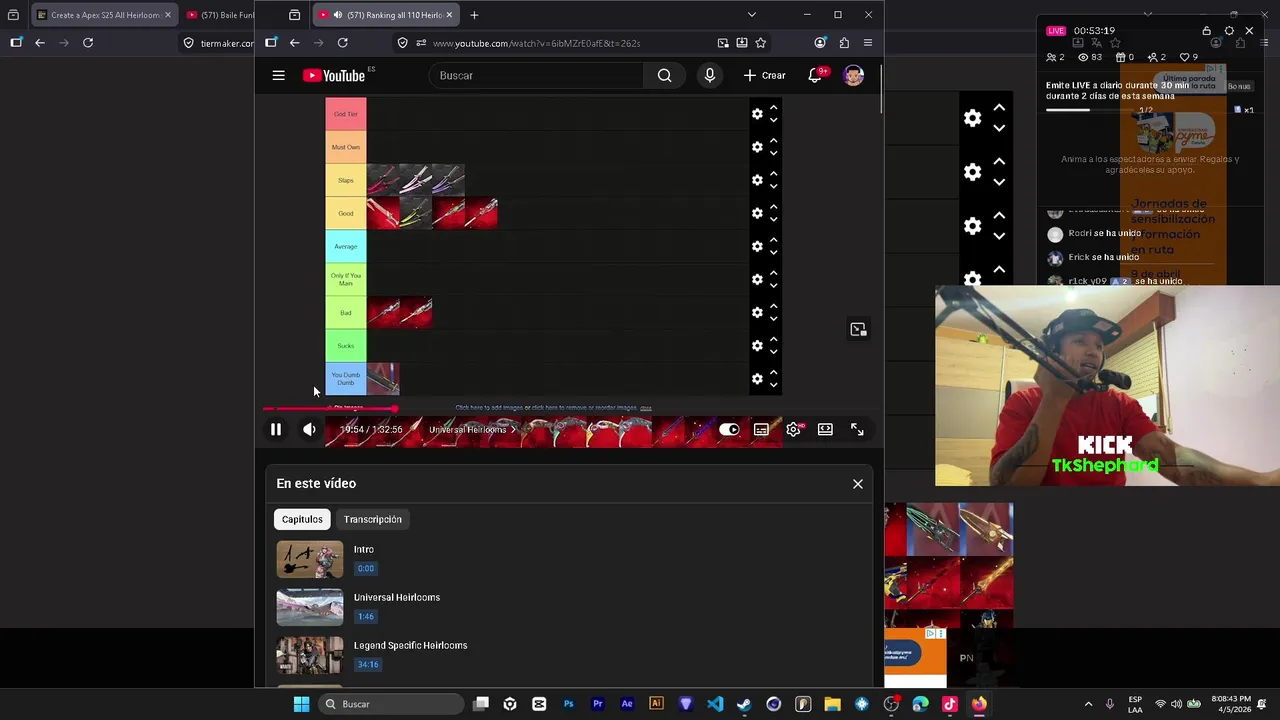Show hidden system tray icons chevron
Screen dimensions: 1280x720
coord(1088,704)
